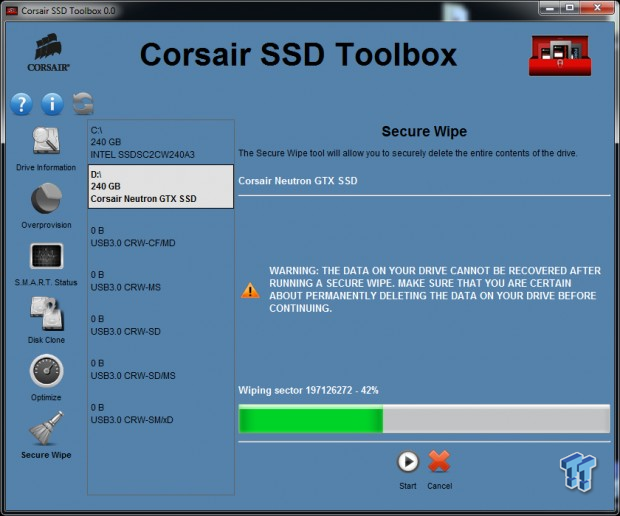Minimize the Corsair SSD Toolbox window
The width and height of the screenshot is (620, 516).
[x=550, y=8]
